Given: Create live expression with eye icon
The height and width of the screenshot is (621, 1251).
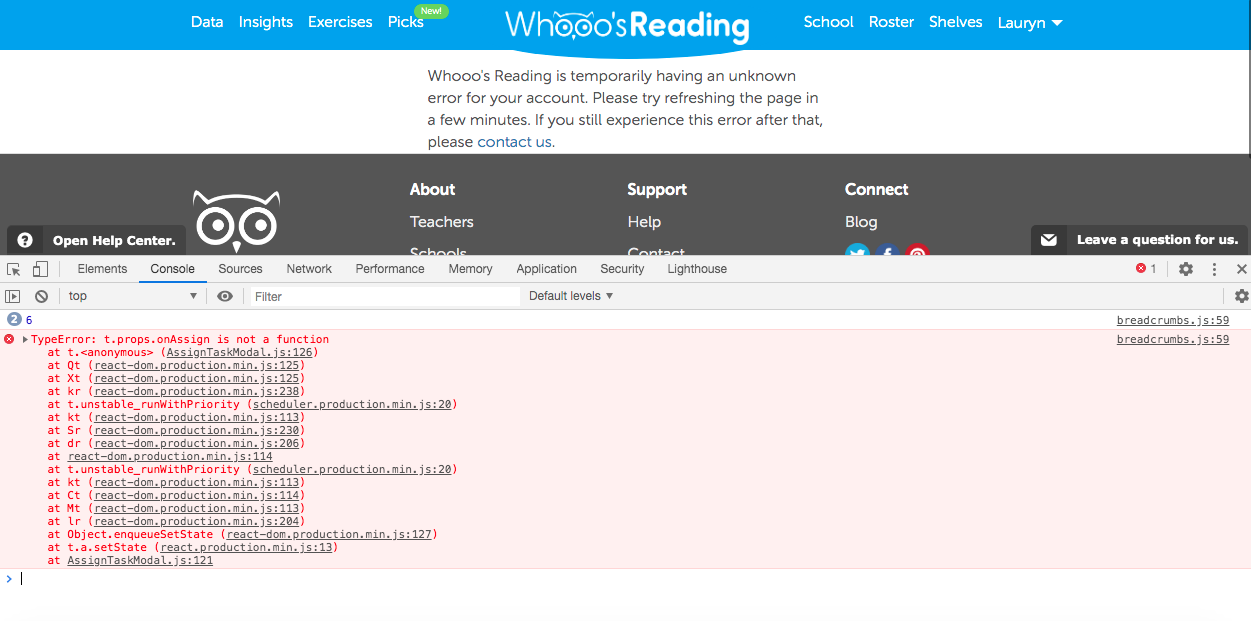Looking at the screenshot, I should tap(225, 296).
